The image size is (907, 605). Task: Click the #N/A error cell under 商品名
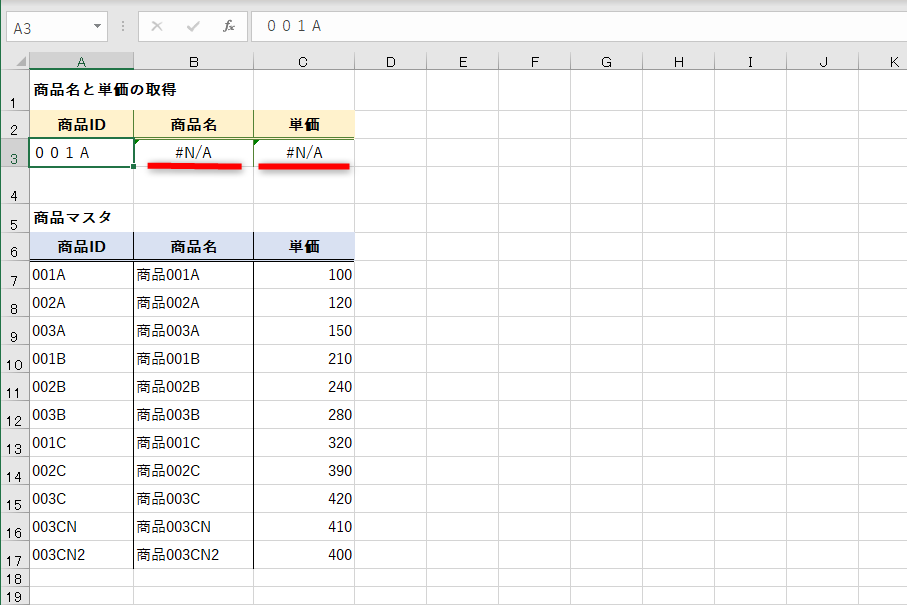pyautogui.click(x=193, y=152)
